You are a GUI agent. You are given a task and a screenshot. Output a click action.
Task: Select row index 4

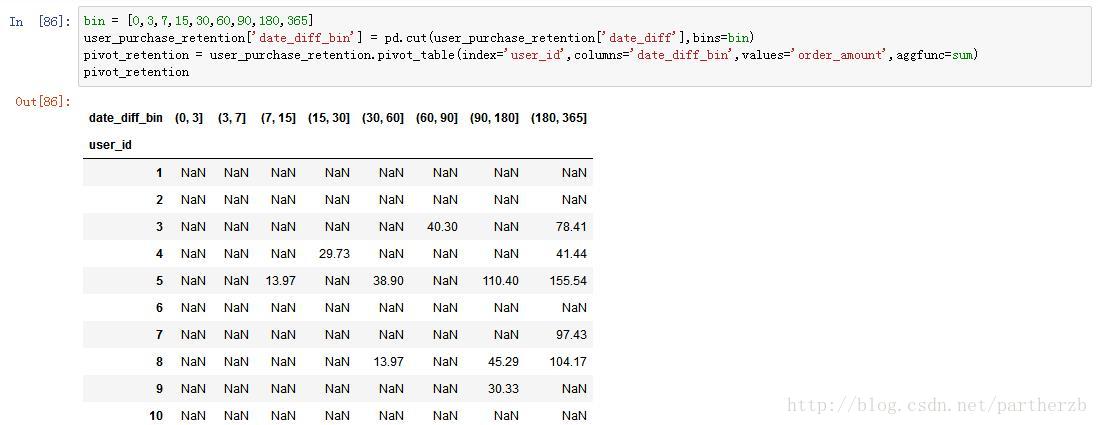pyautogui.click(x=160, y=254)
